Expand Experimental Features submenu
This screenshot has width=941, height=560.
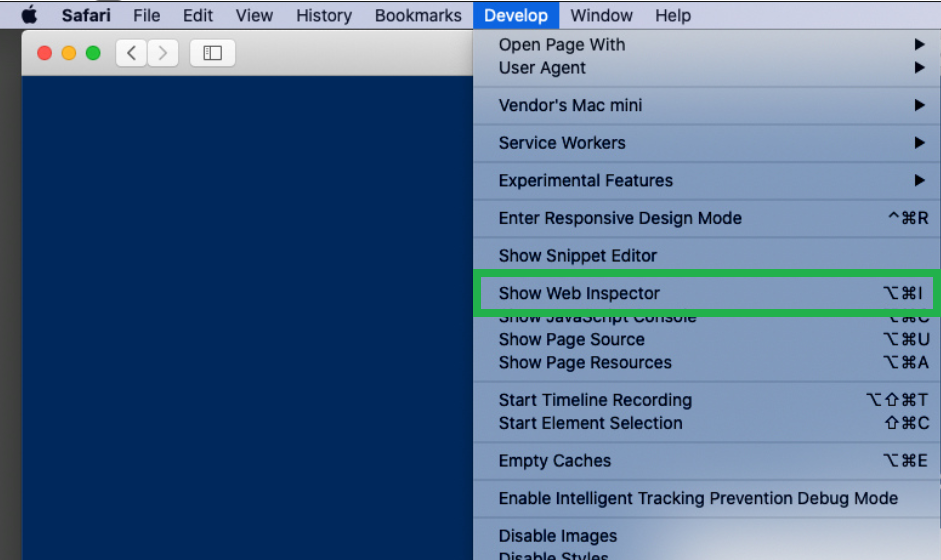pyautogui.click(x=707, y=181)
